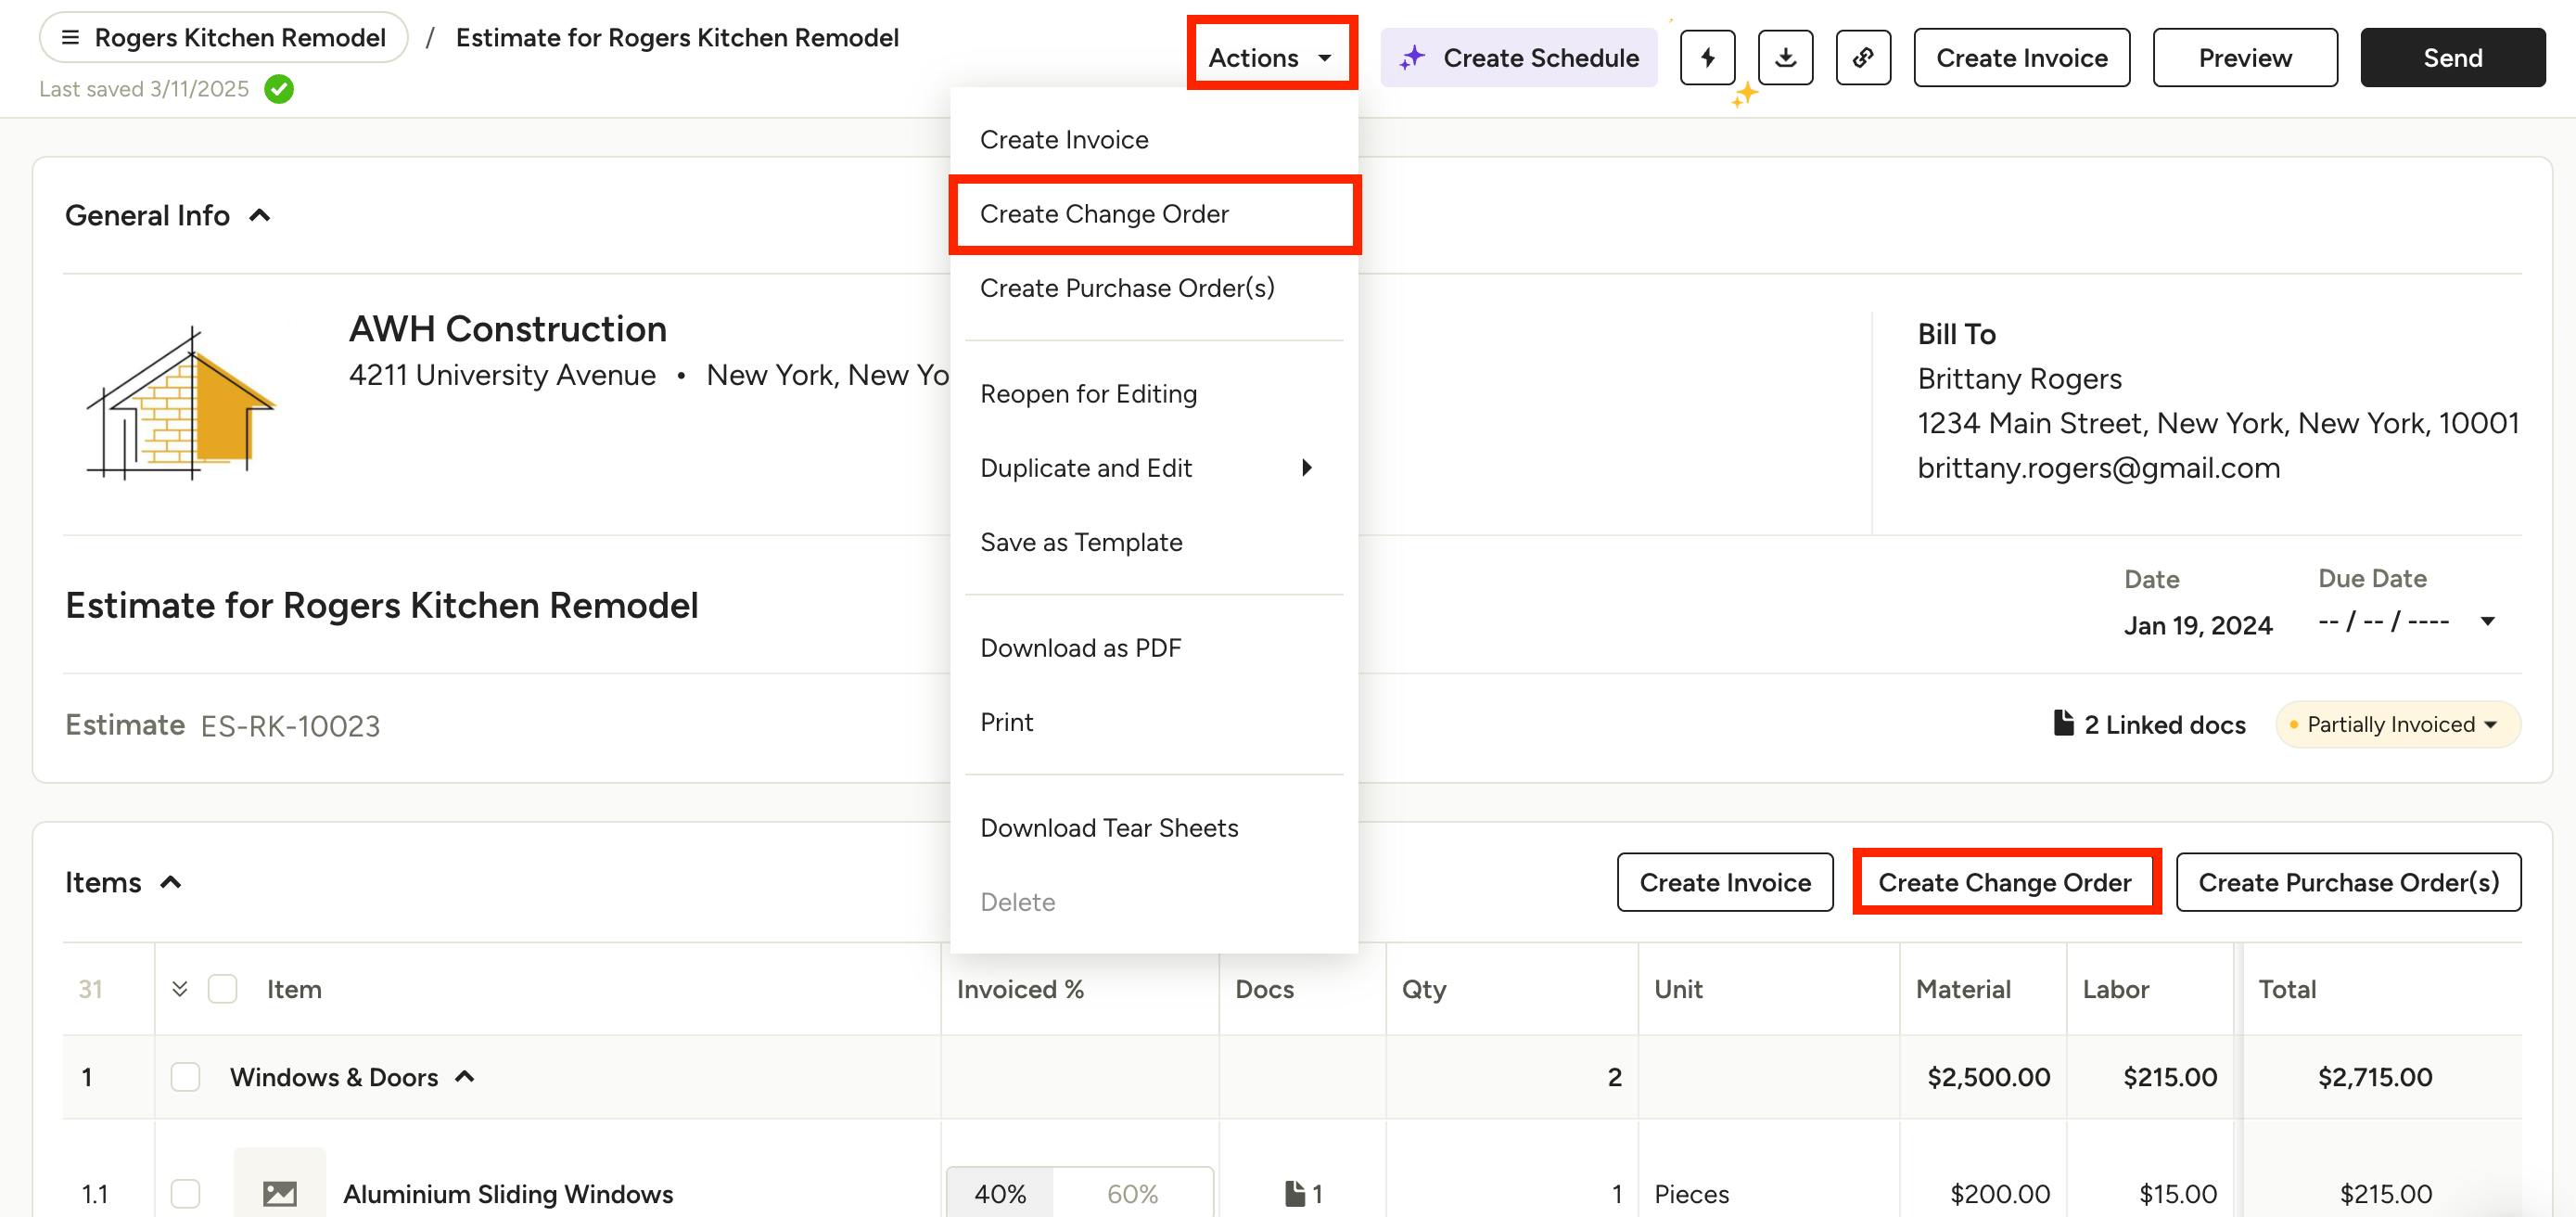Click the 40% invoiced progress bar
The width and height of the screenshot is (2576, 1217).
coord(1000,1193)
